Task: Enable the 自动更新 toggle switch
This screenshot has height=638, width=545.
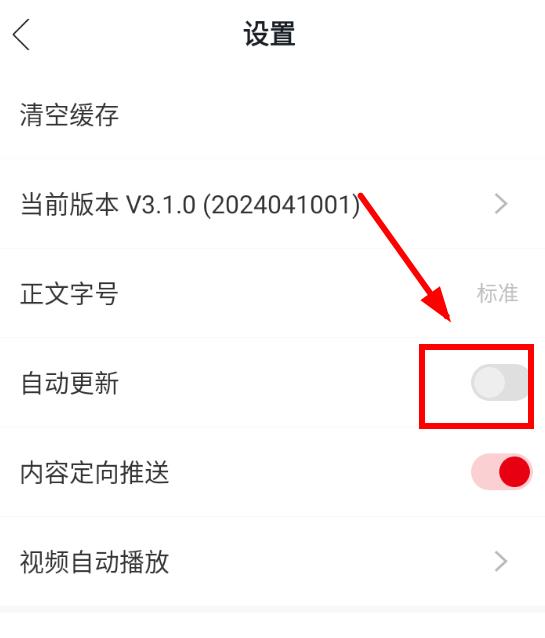Action: point(501,382)
